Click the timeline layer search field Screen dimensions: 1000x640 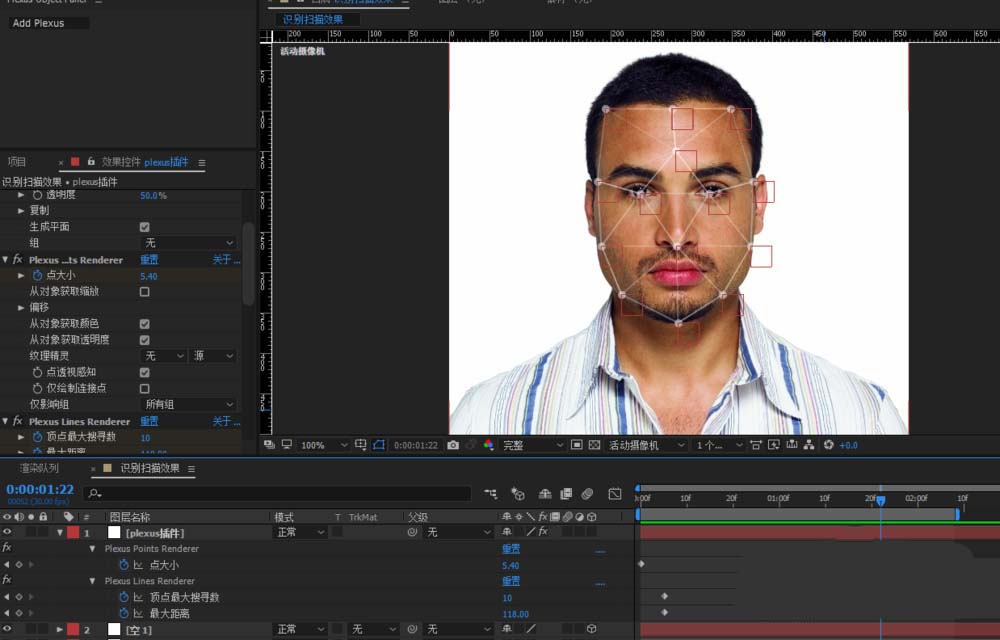(278, 493)
